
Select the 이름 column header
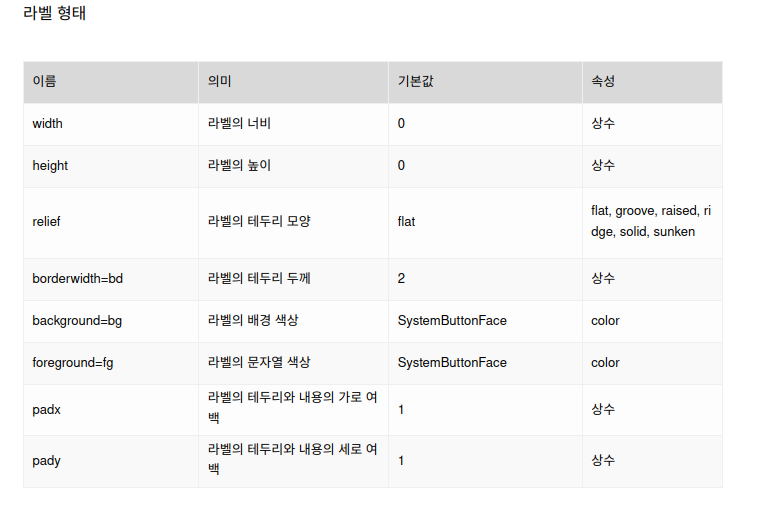(111, 82)
